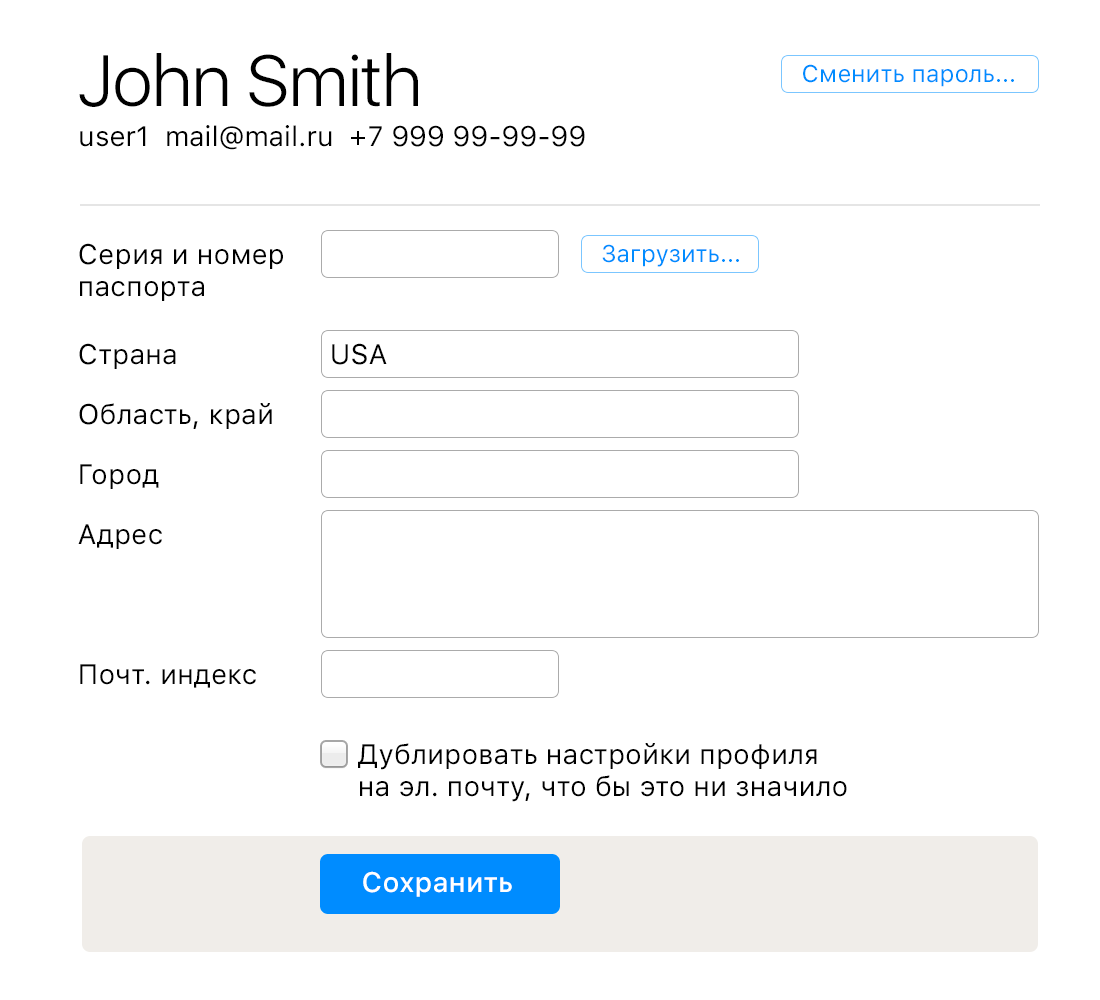Click the Адрес label

(x=121, y=535)
